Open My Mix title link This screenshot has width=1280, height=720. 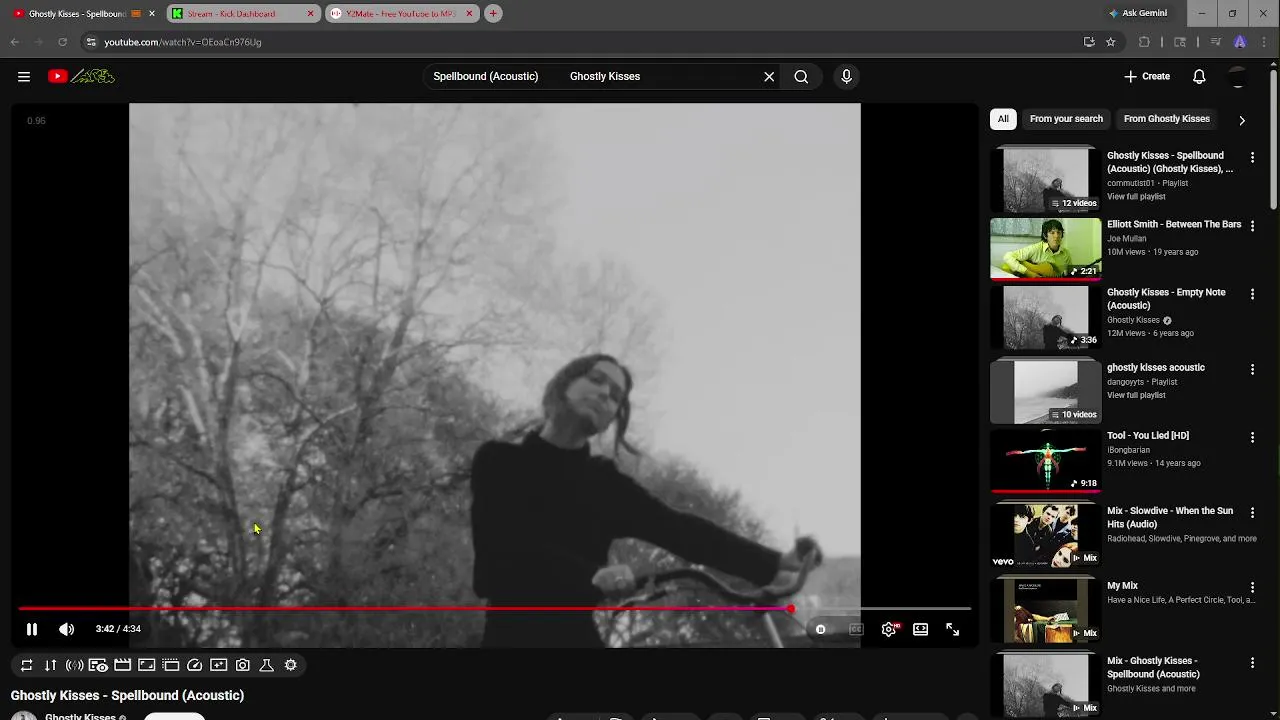[x=1122, y=586]
